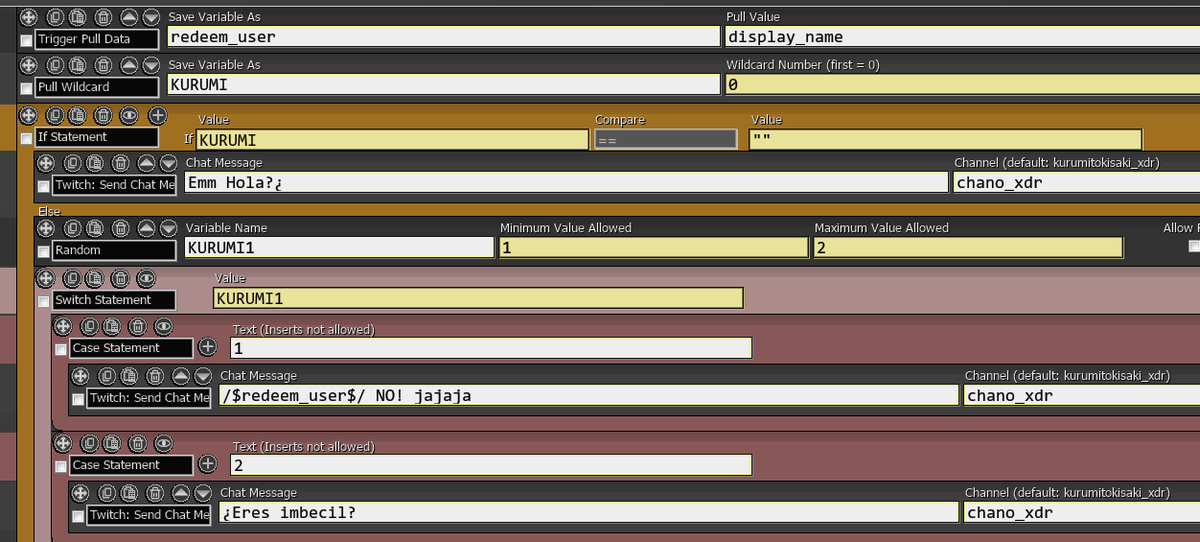Move Pull Wildcard command down
The width and height of the screenshot is (1200, 542).
pos(151,65)
